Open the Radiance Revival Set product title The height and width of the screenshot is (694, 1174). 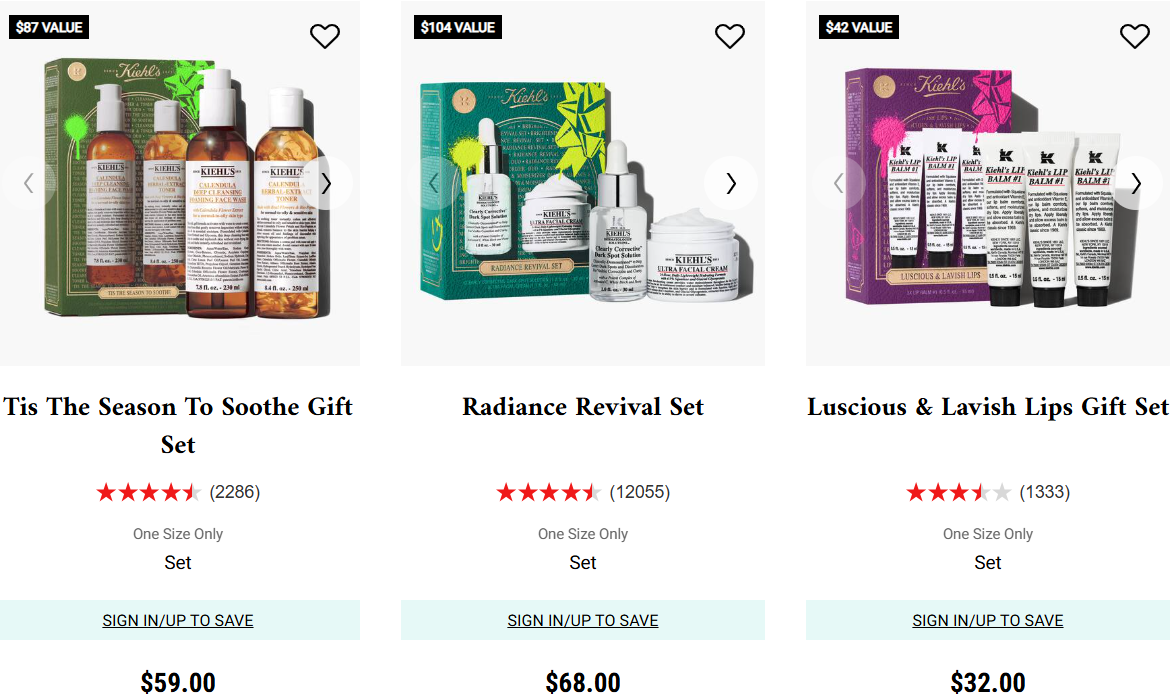point(583,407)
